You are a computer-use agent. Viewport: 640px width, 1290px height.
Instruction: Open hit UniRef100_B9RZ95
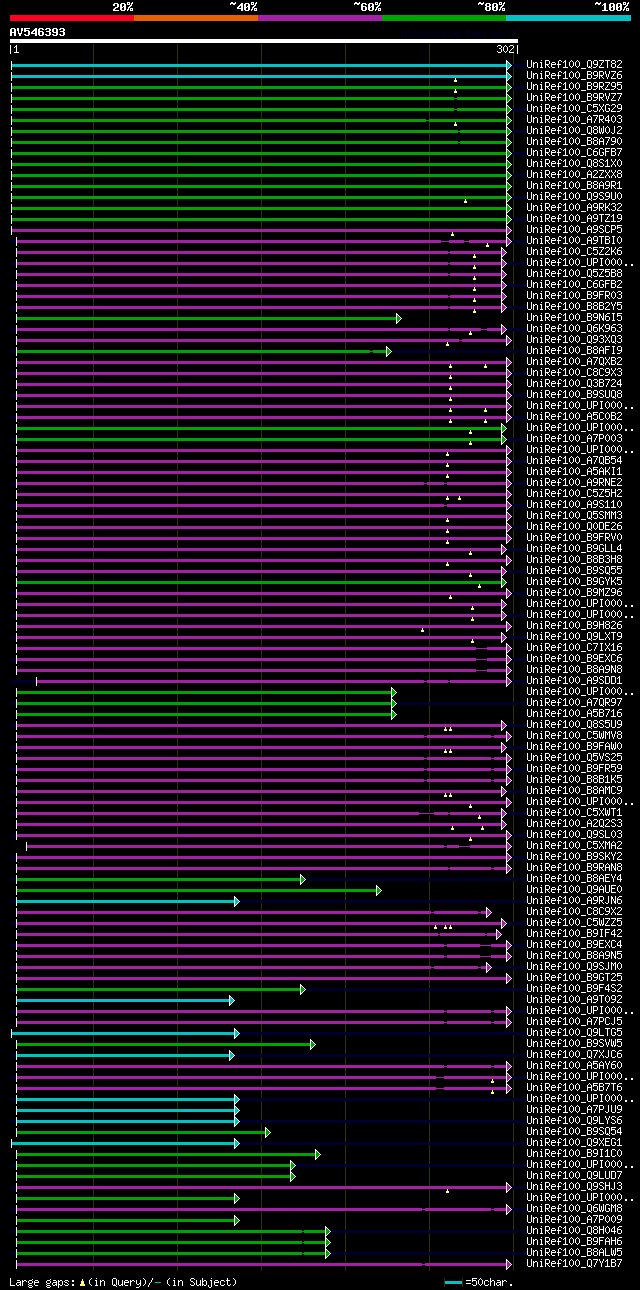pos(574,86)
